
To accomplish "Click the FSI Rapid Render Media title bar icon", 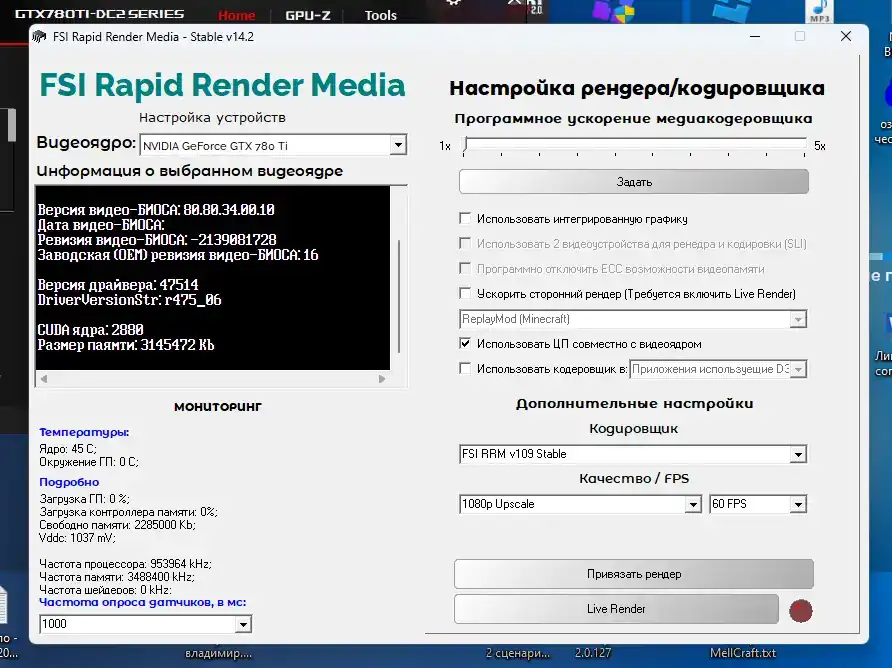I will click(39, 37).
